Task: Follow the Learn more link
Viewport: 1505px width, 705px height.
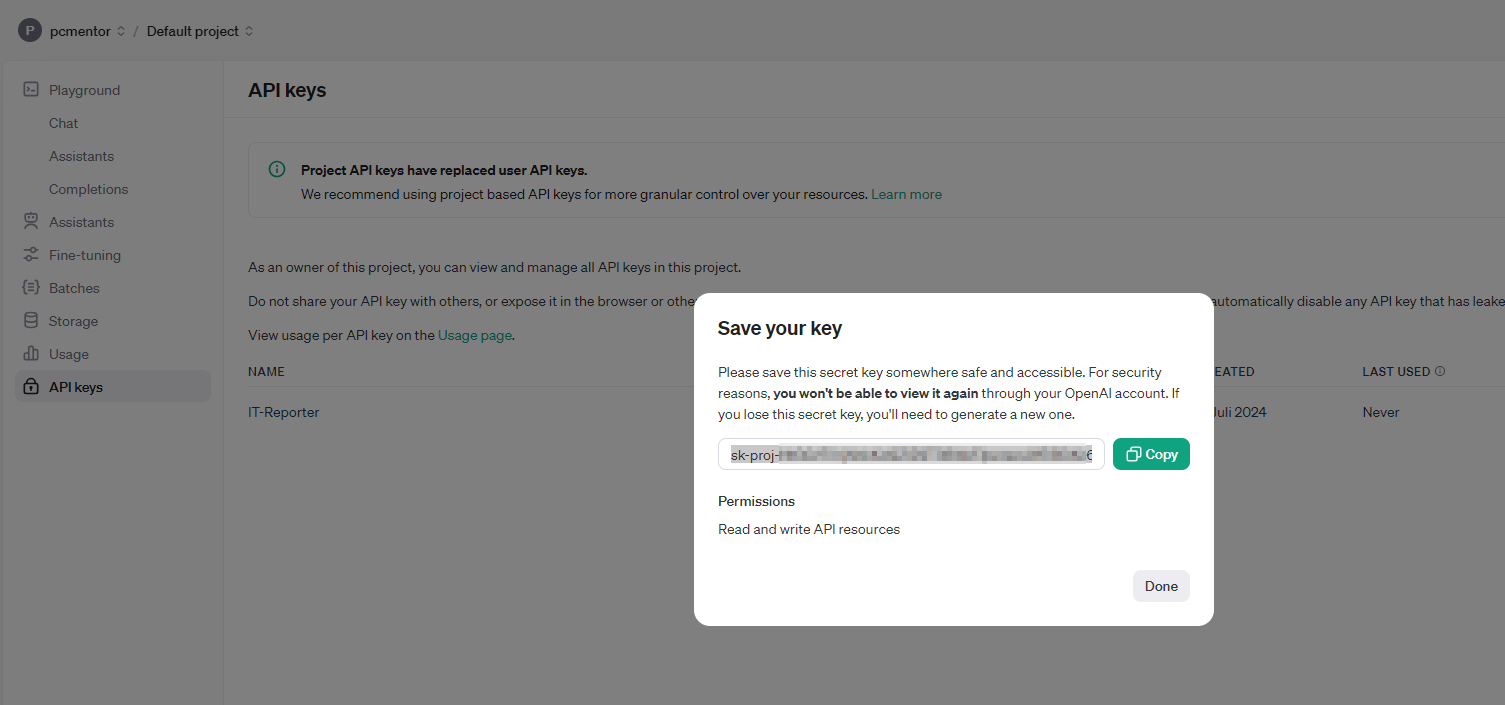Action: pos(906,194)
